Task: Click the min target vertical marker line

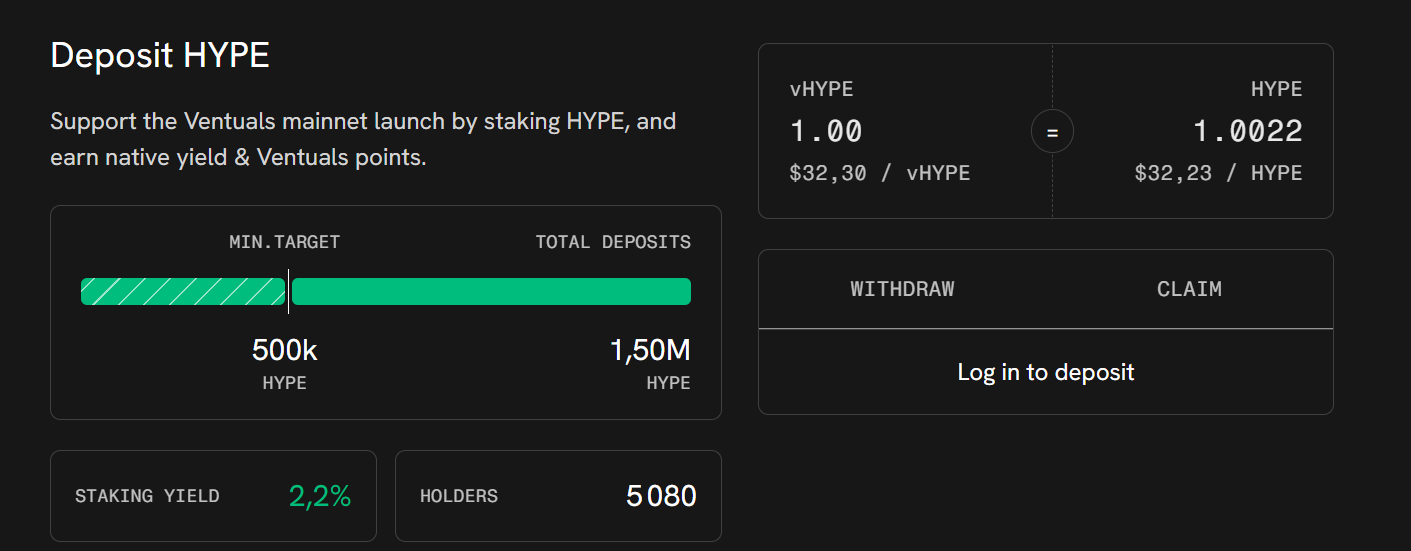Action: point(289,291)
